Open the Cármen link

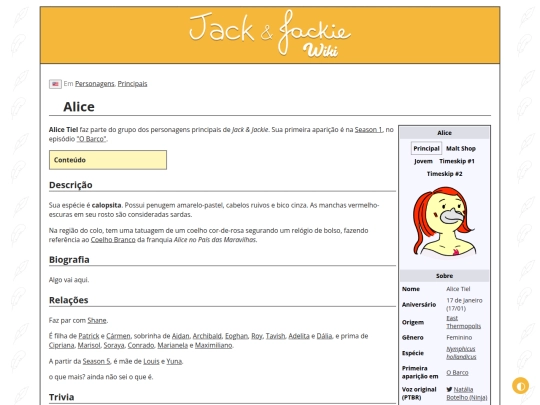pos(118,336)
